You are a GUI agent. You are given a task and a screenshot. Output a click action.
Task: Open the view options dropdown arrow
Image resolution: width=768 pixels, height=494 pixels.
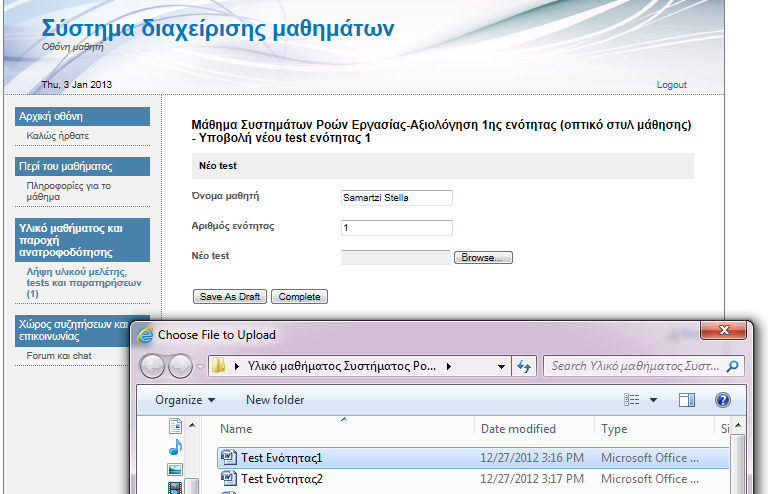[653, 400]
